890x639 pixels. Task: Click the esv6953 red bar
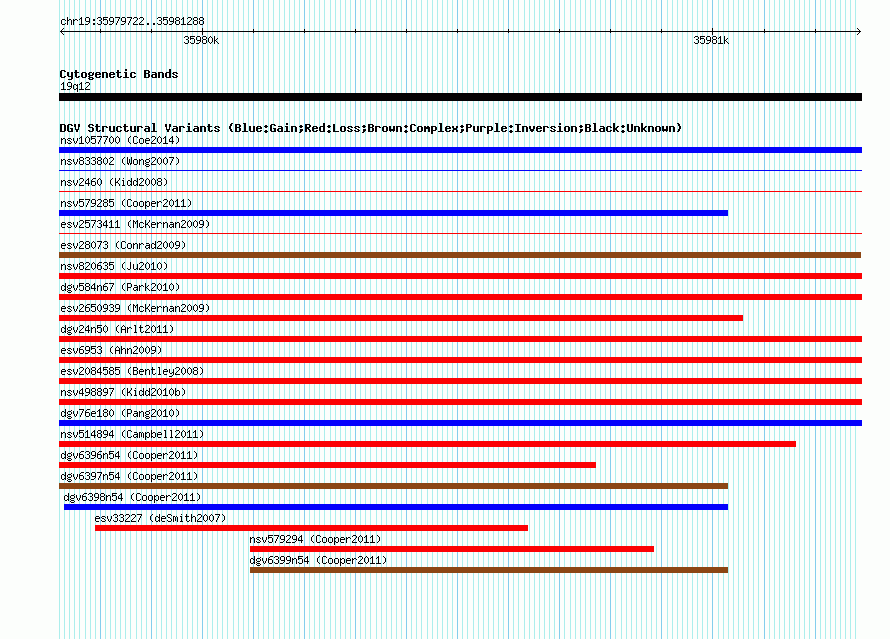(460, 360)
